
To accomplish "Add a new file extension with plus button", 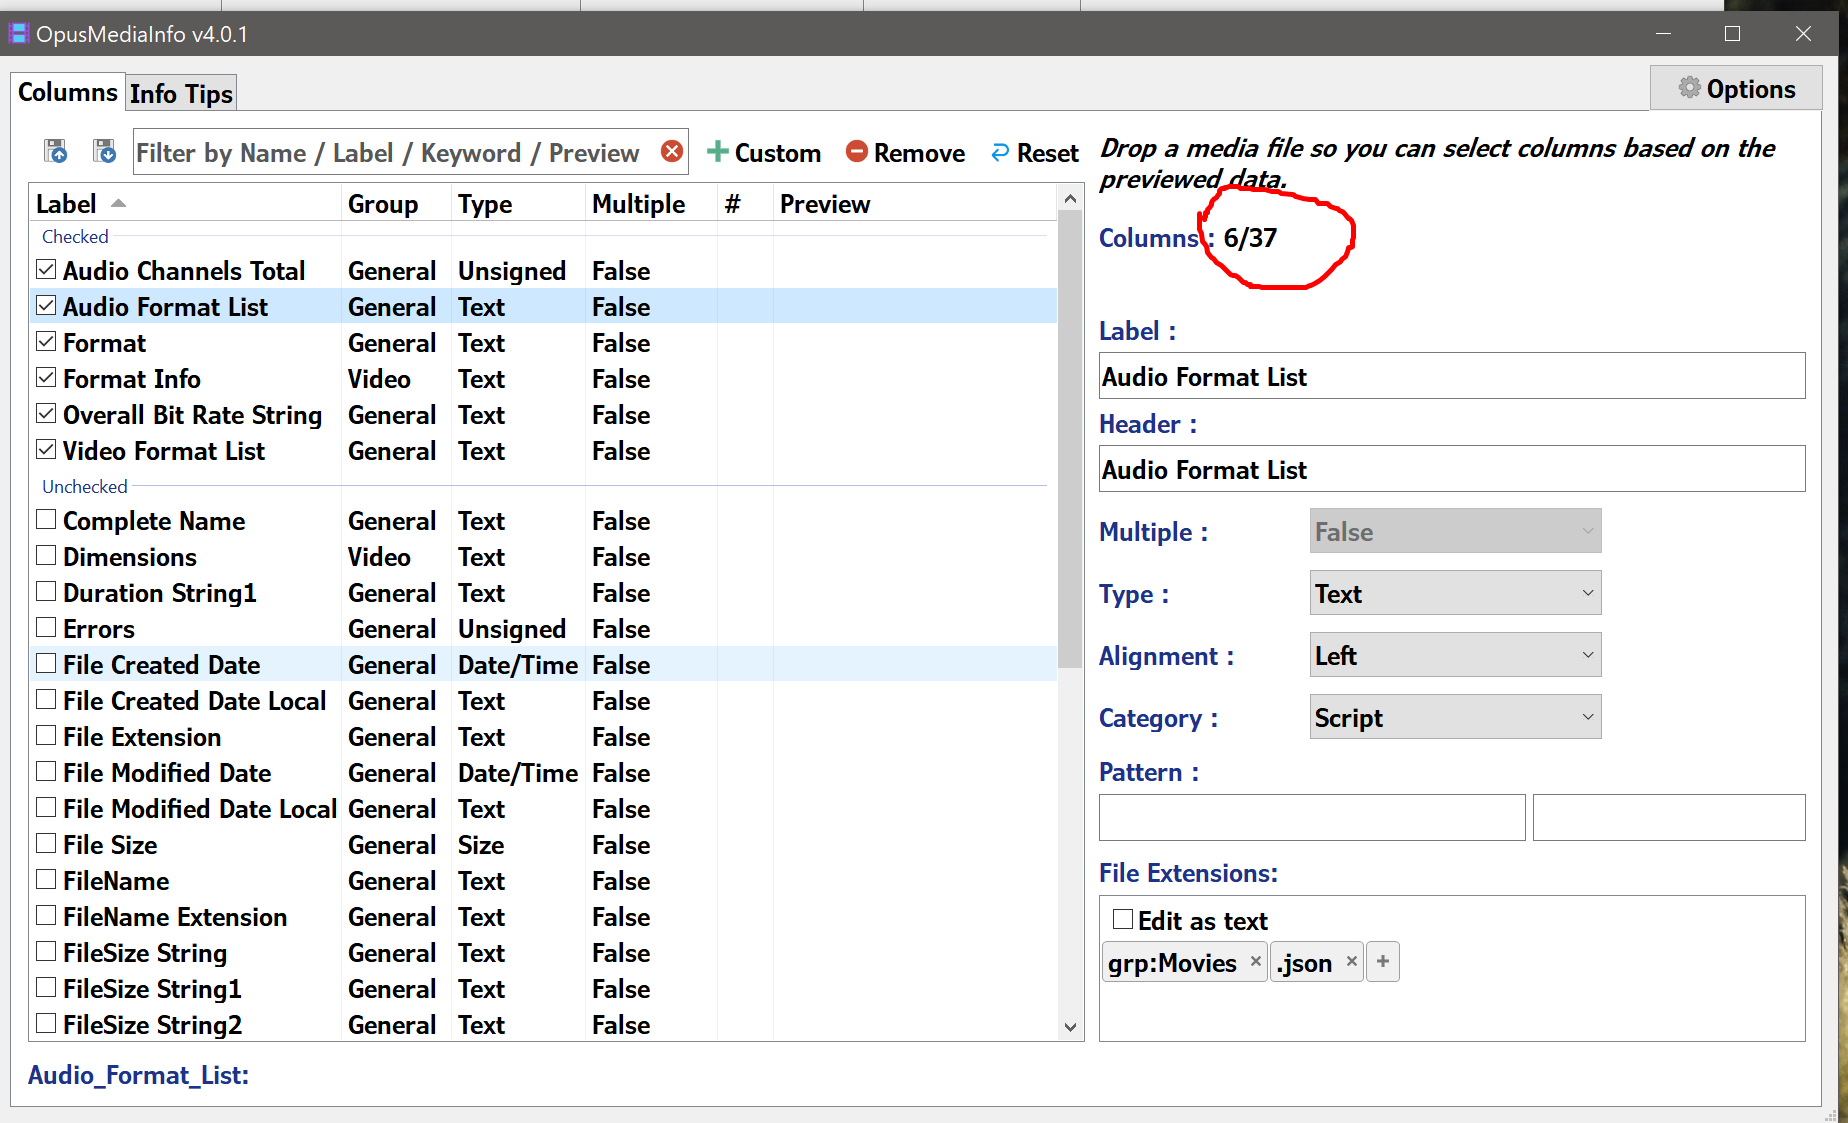I will pos(1382,961).
